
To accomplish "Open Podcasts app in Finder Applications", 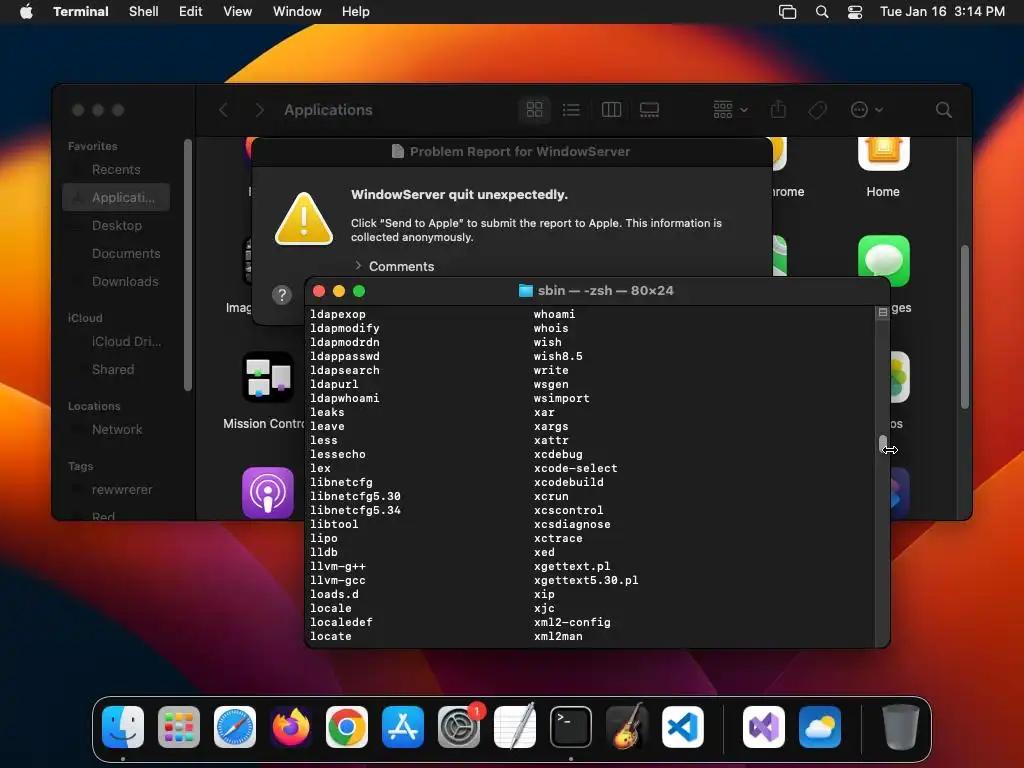I will [x=268, y=493].
